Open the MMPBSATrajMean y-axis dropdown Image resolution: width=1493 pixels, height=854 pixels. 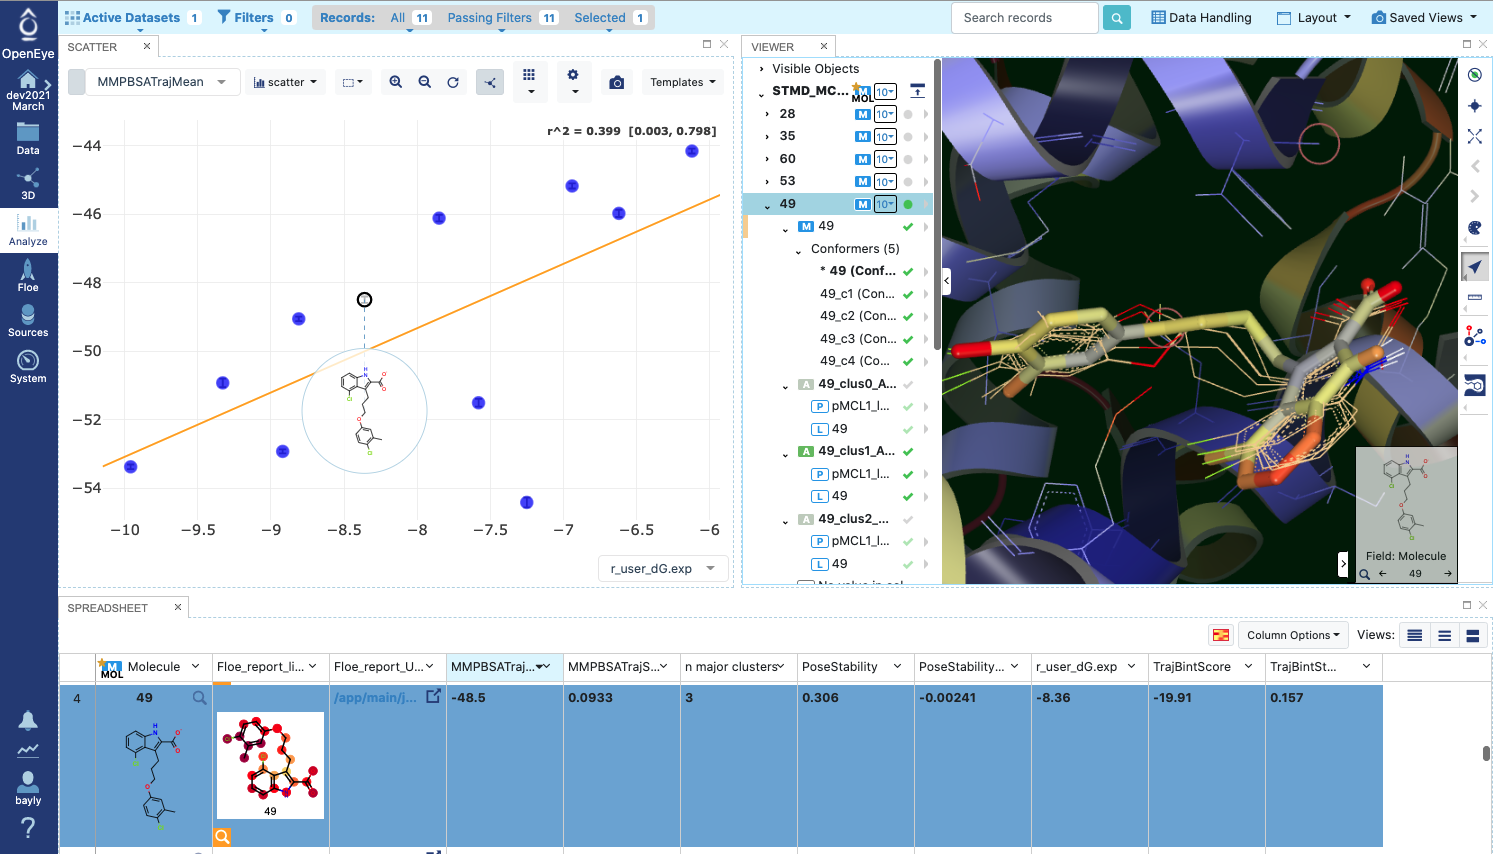click(x=163, y=82)
